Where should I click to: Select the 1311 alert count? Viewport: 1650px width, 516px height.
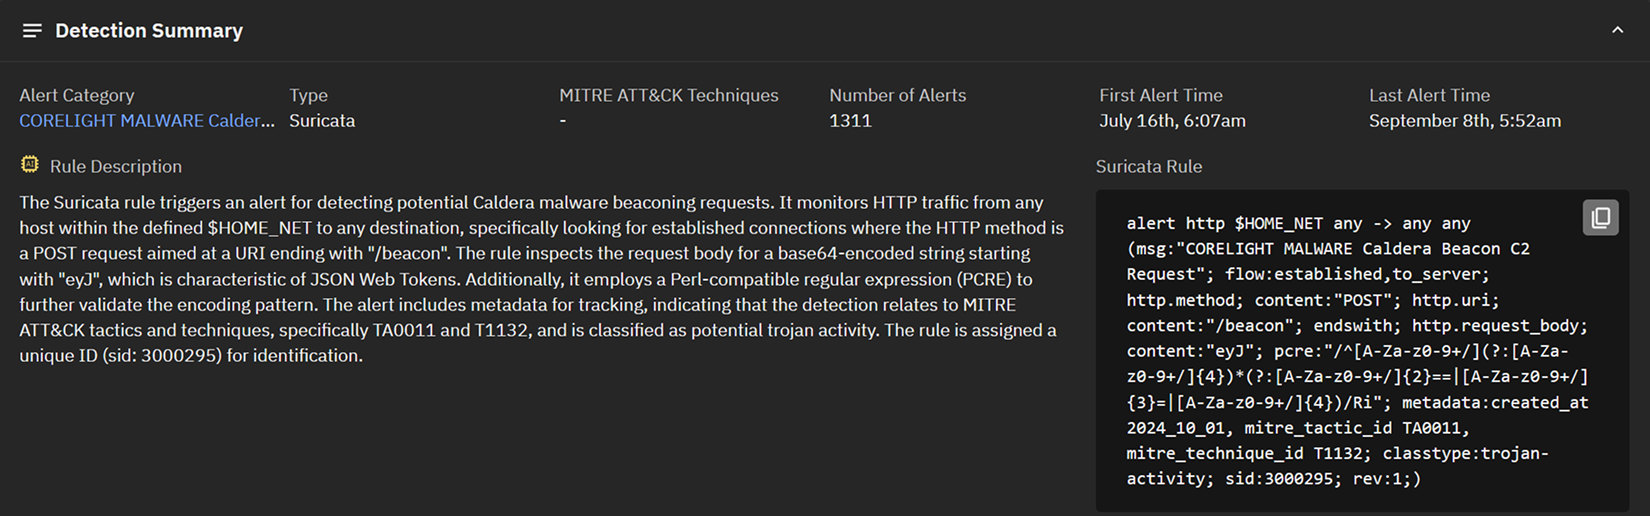click(x=850, y=121)
